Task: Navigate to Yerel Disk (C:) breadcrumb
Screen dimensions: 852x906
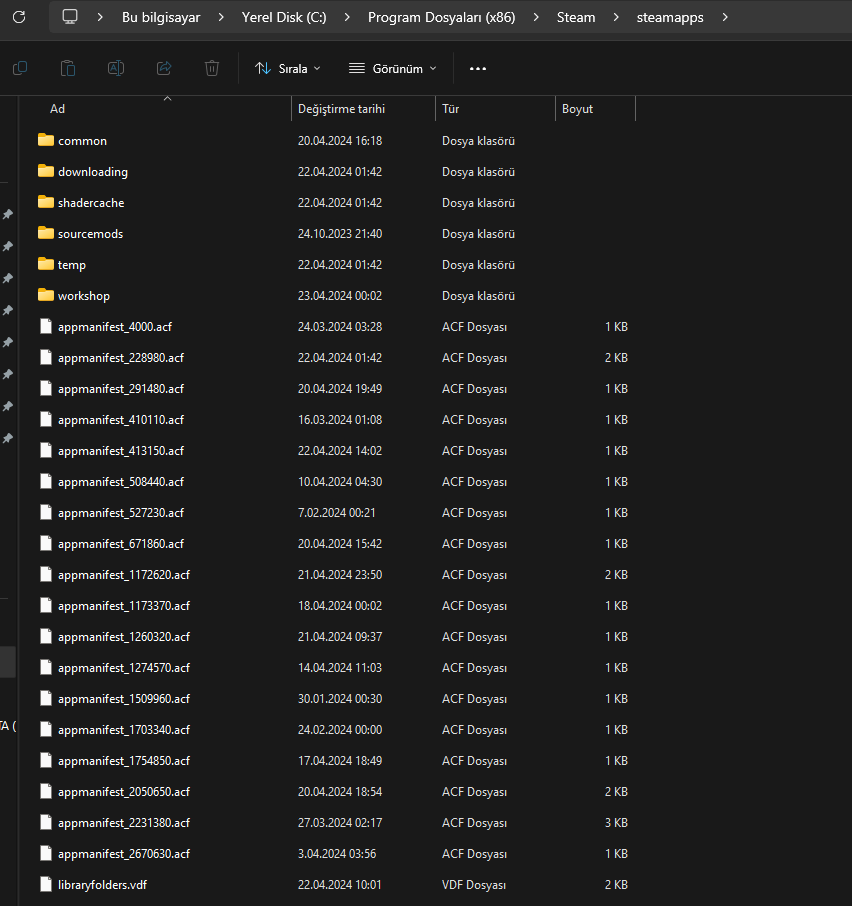Action: tap(284, 18)
